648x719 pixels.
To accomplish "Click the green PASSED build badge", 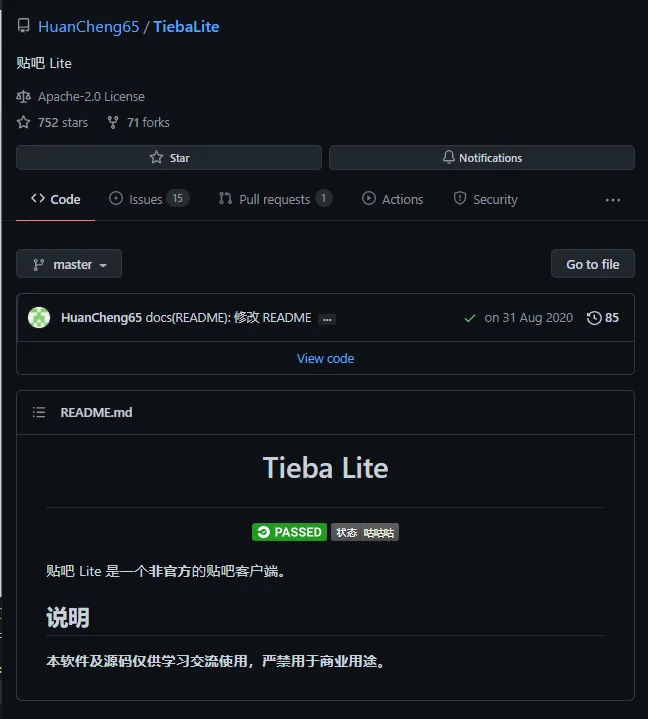I will tap(289, 532).
